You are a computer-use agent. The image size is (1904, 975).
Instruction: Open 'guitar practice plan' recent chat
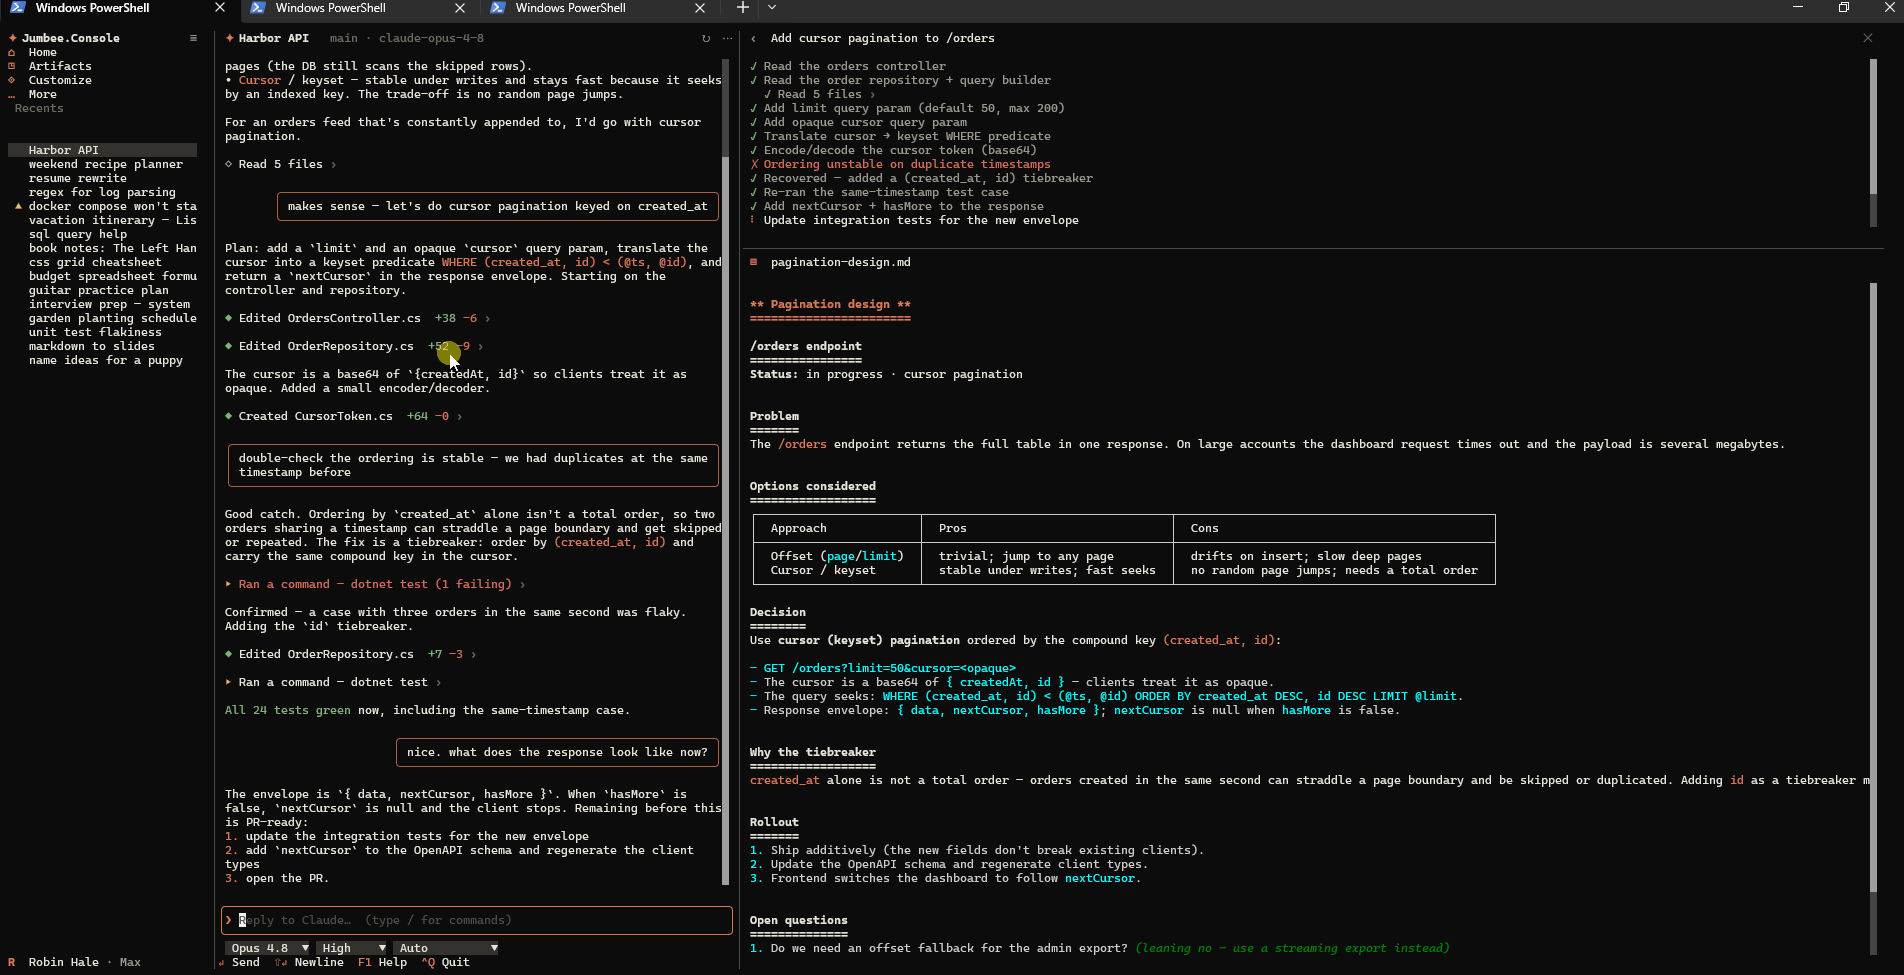pos(98,290)
